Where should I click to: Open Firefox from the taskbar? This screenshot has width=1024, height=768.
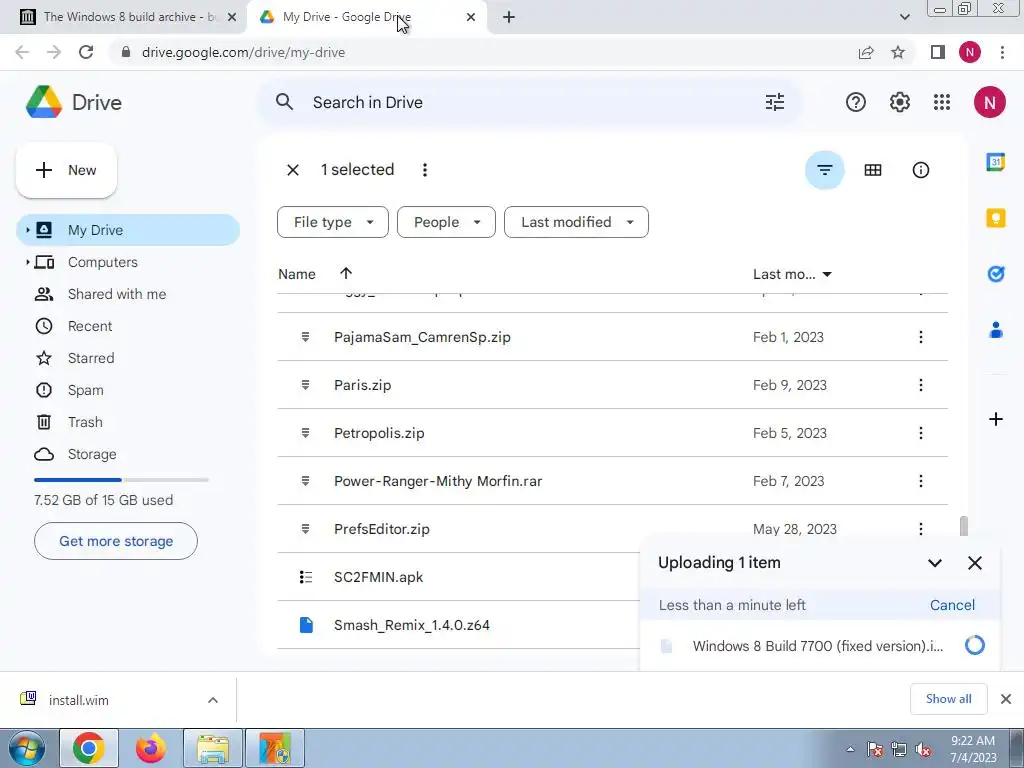click(x=150, y=748)
